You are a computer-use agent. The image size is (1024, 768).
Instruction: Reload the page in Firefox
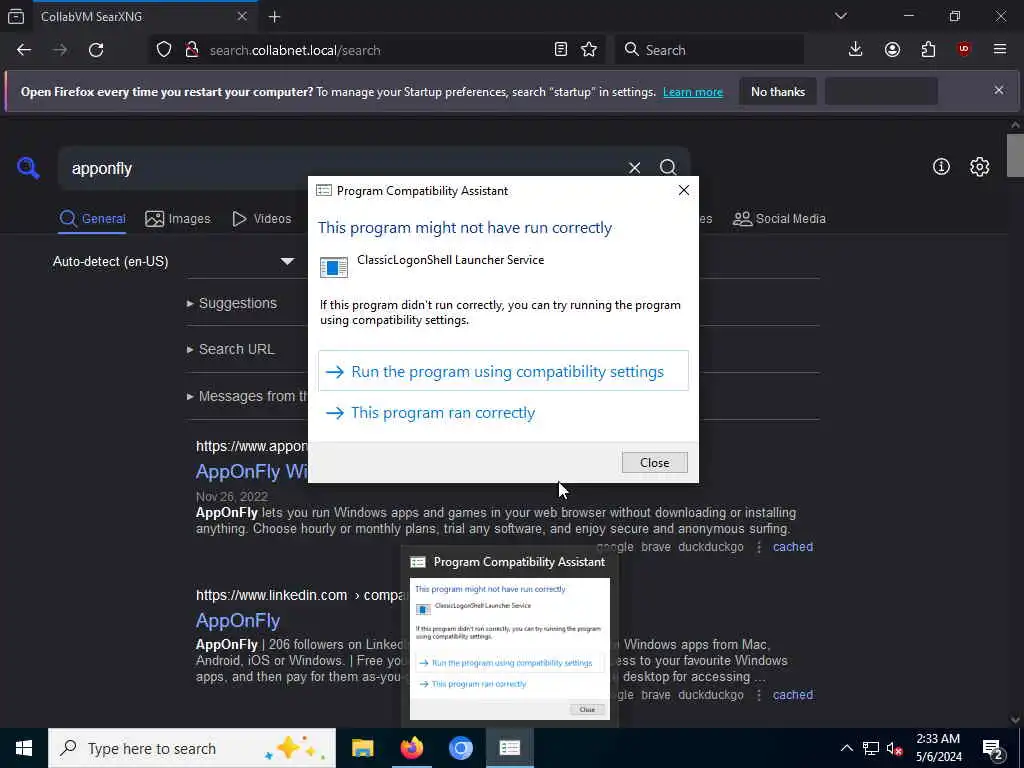[96, 50]
